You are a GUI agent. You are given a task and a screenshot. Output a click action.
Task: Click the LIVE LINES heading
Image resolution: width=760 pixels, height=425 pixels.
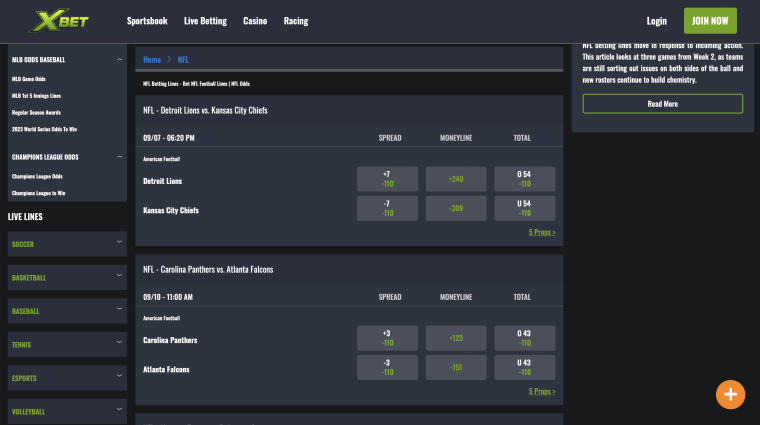point(25,217)
